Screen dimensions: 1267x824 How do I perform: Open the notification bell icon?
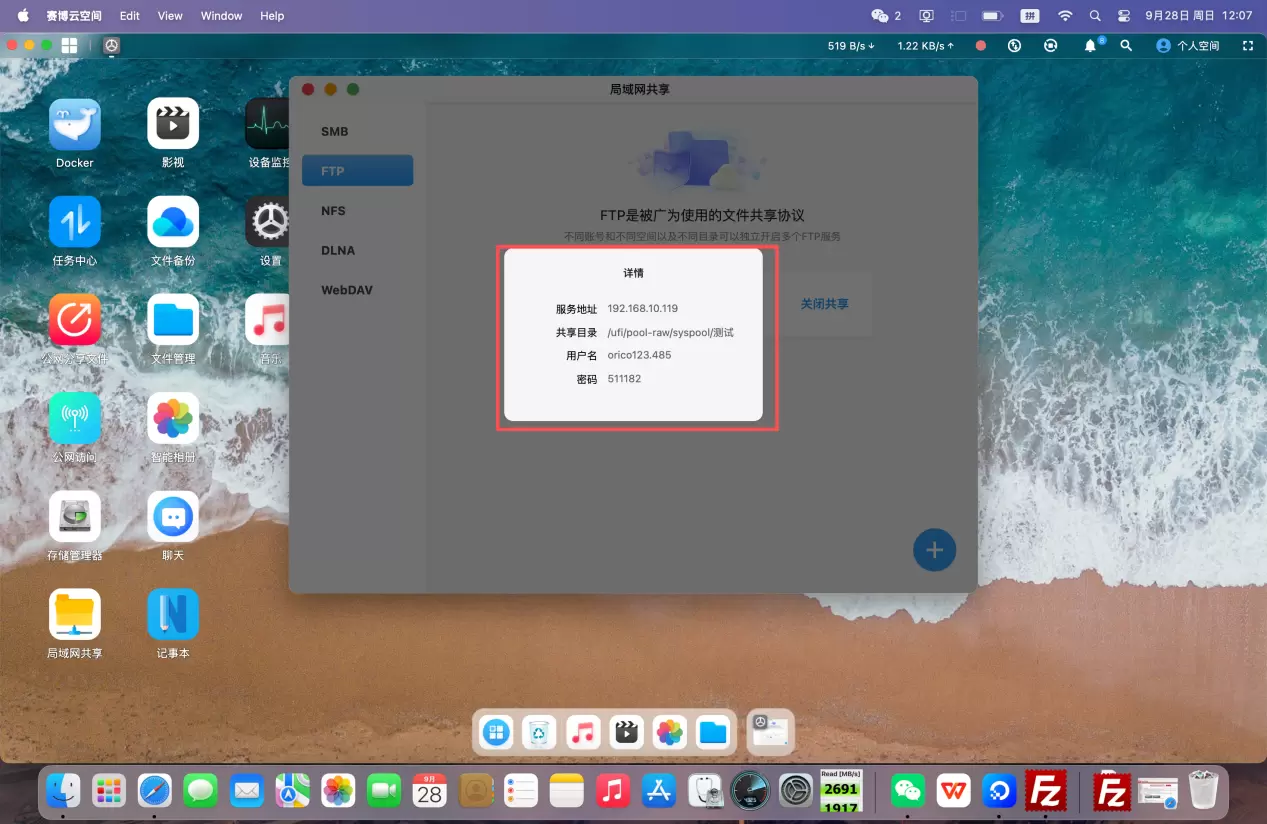tap(1091, 46)
